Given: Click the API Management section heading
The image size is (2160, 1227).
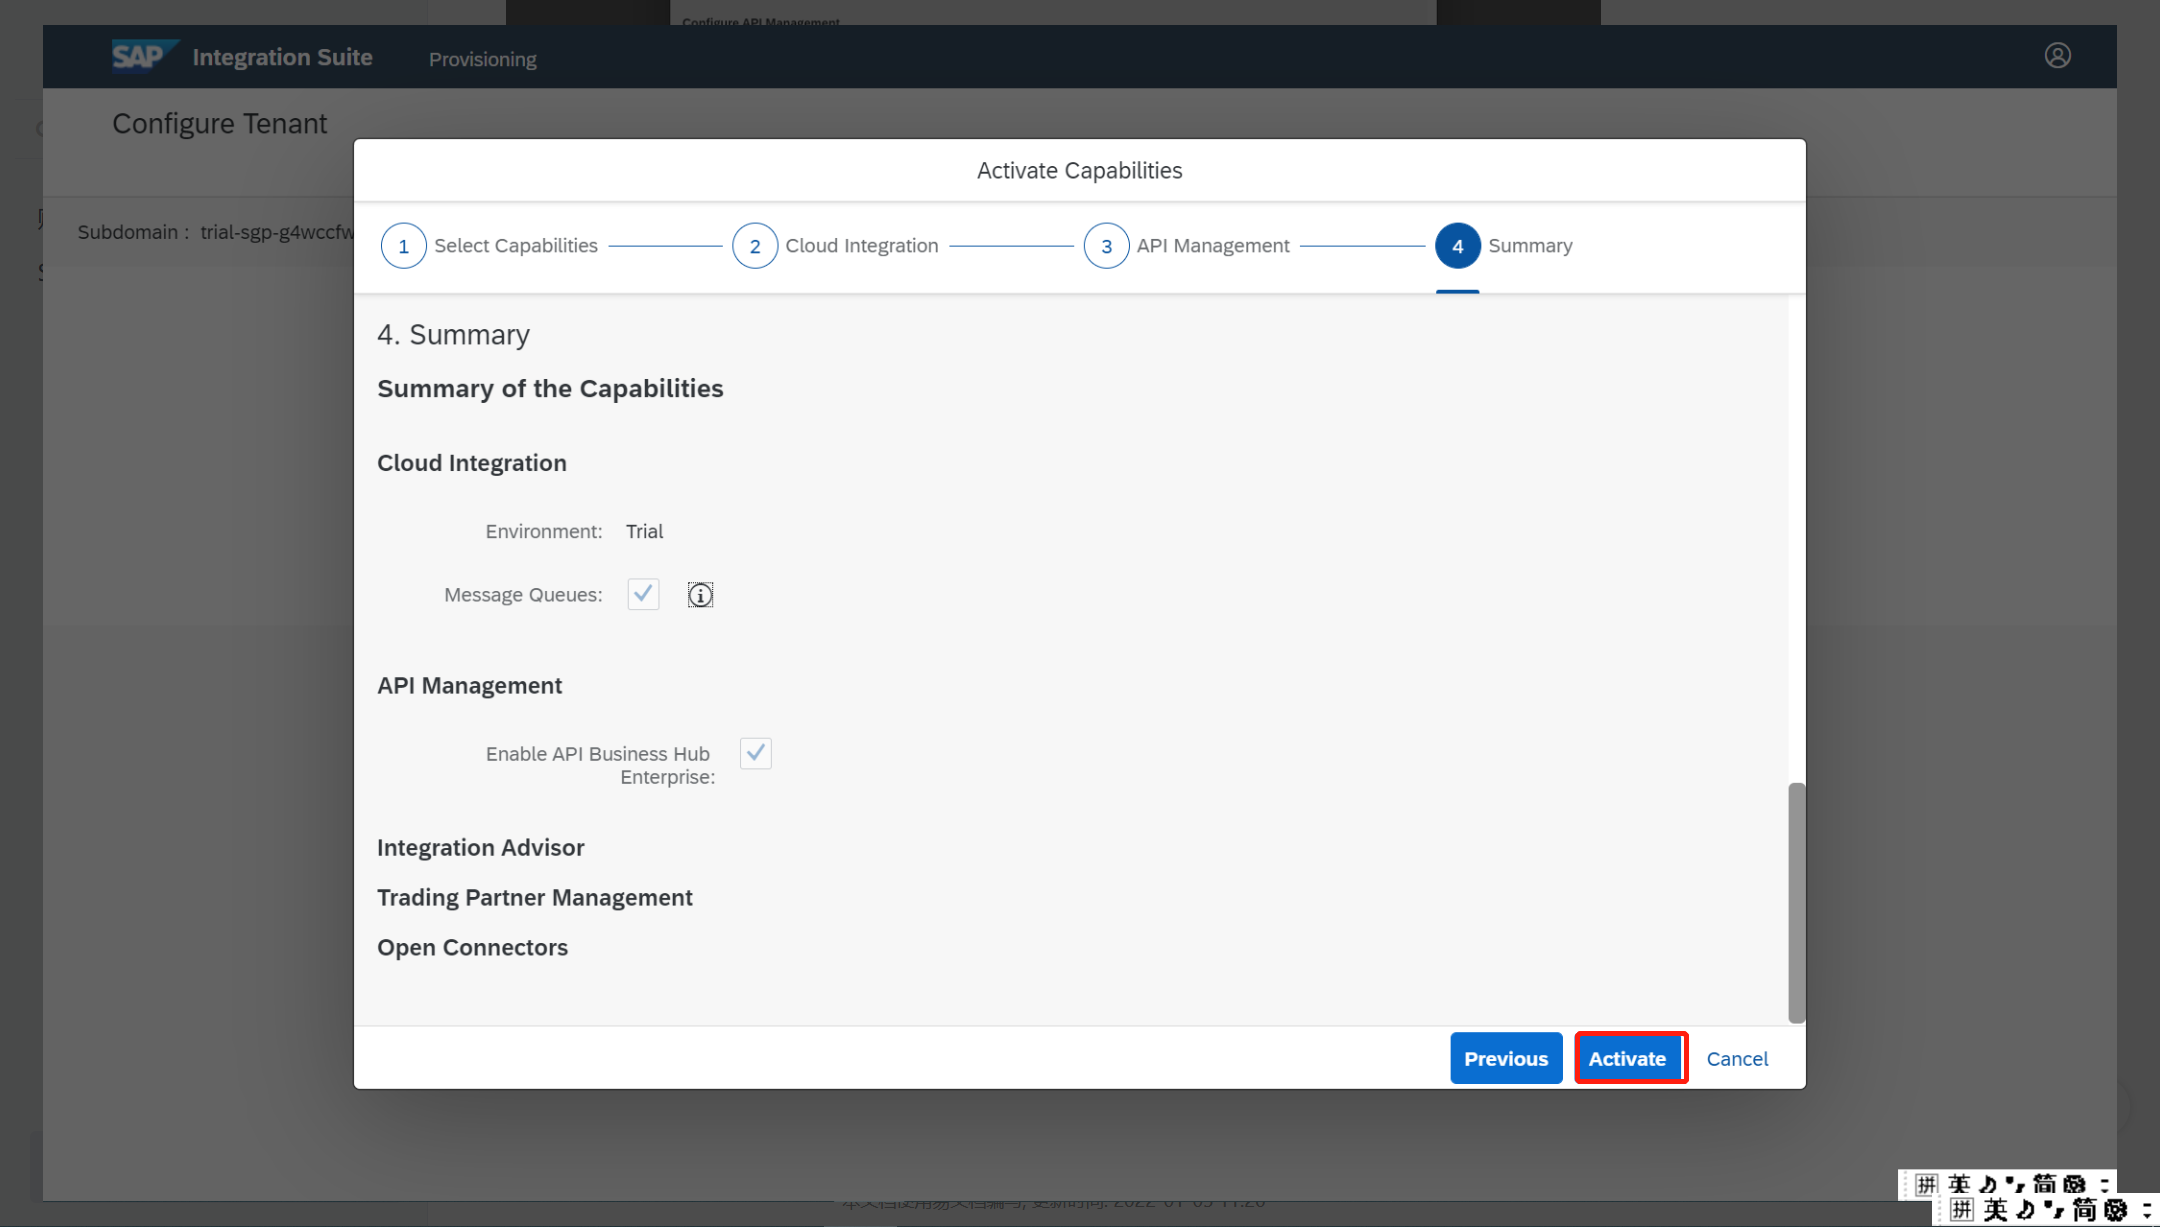Looking at the screenshot, I should [x=469, y=686].
